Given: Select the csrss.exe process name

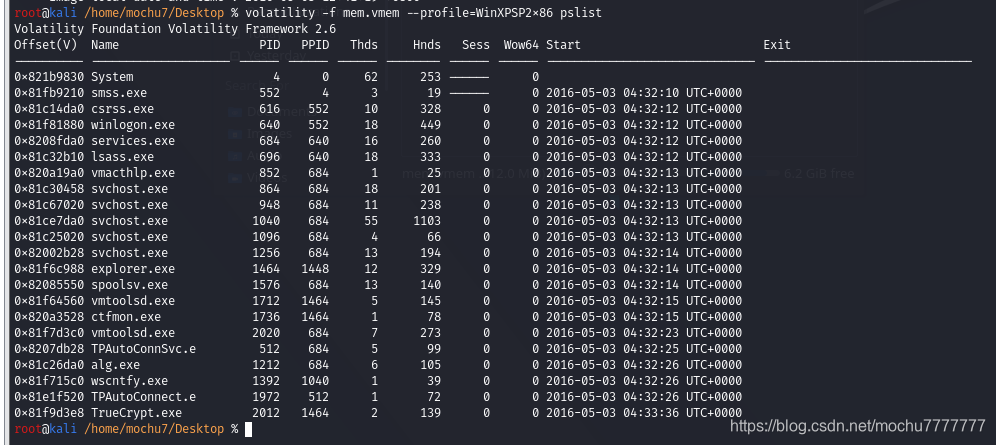Looking at the screenshot, I should pyautogui.click(x=123, y=109).
